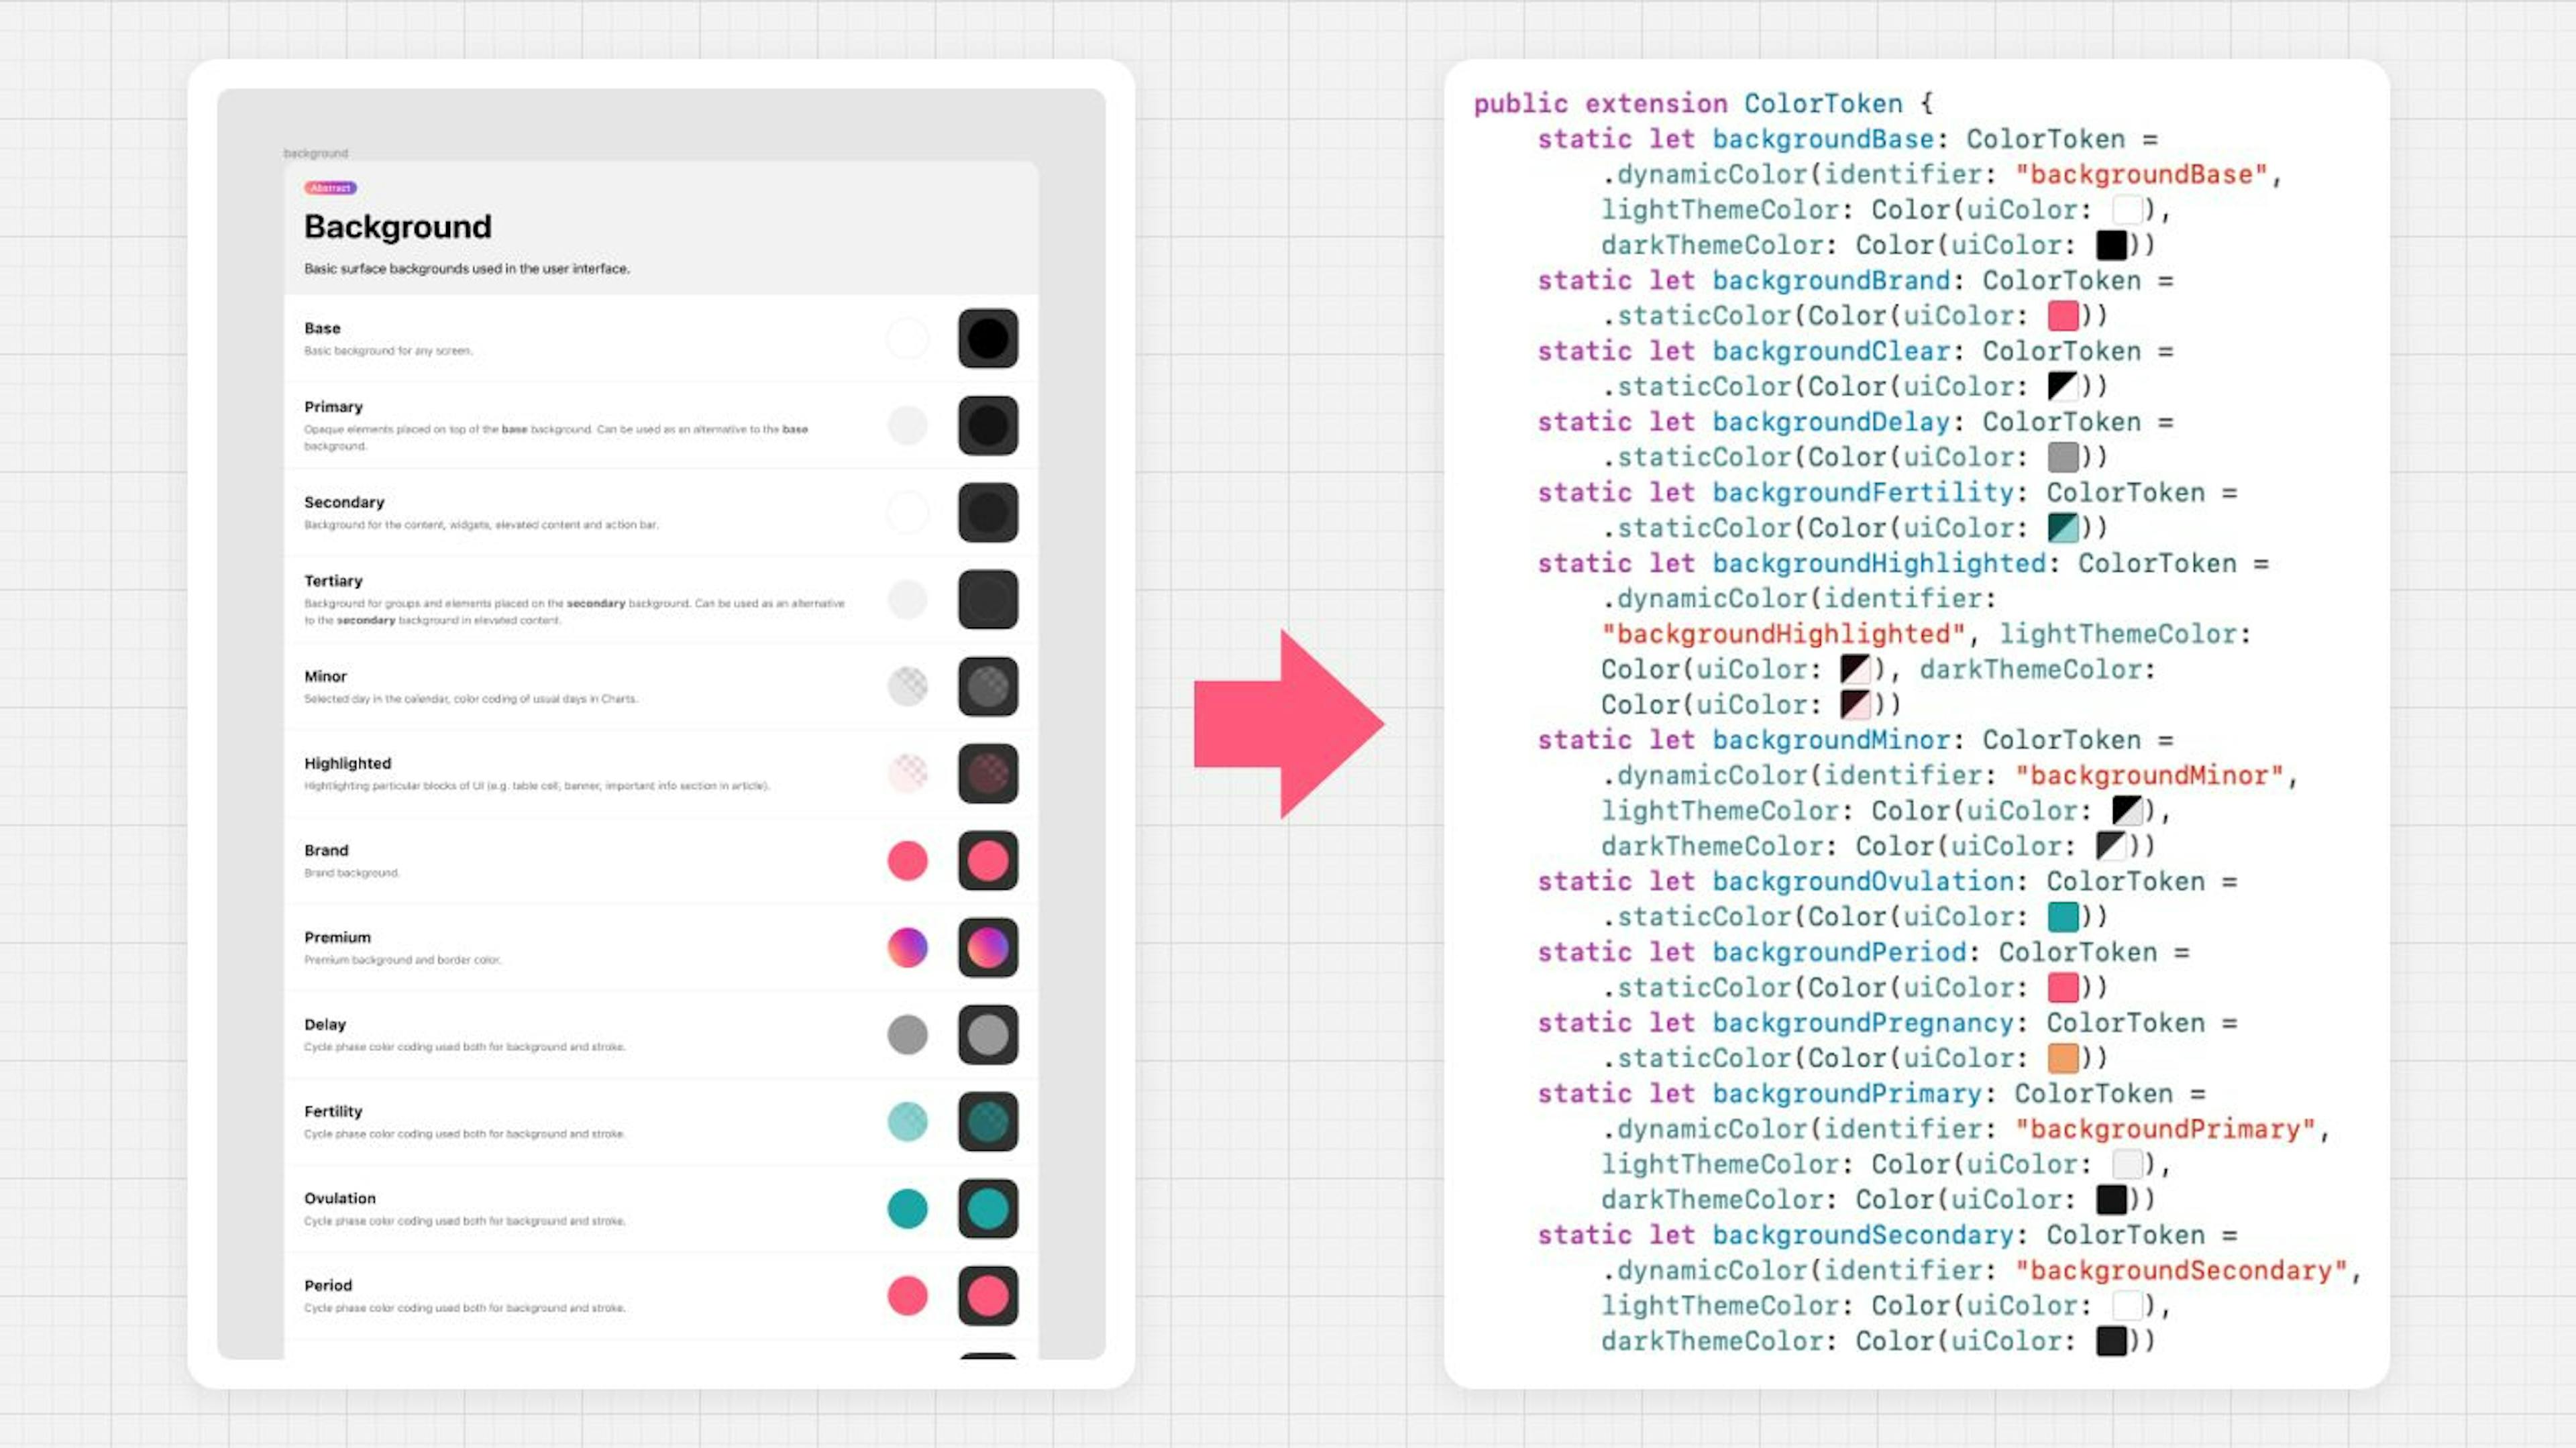Click the ColorToken extension name
Image resolution: width=2576 pixels, height=1448 pixels.
tap(1822, 104)
